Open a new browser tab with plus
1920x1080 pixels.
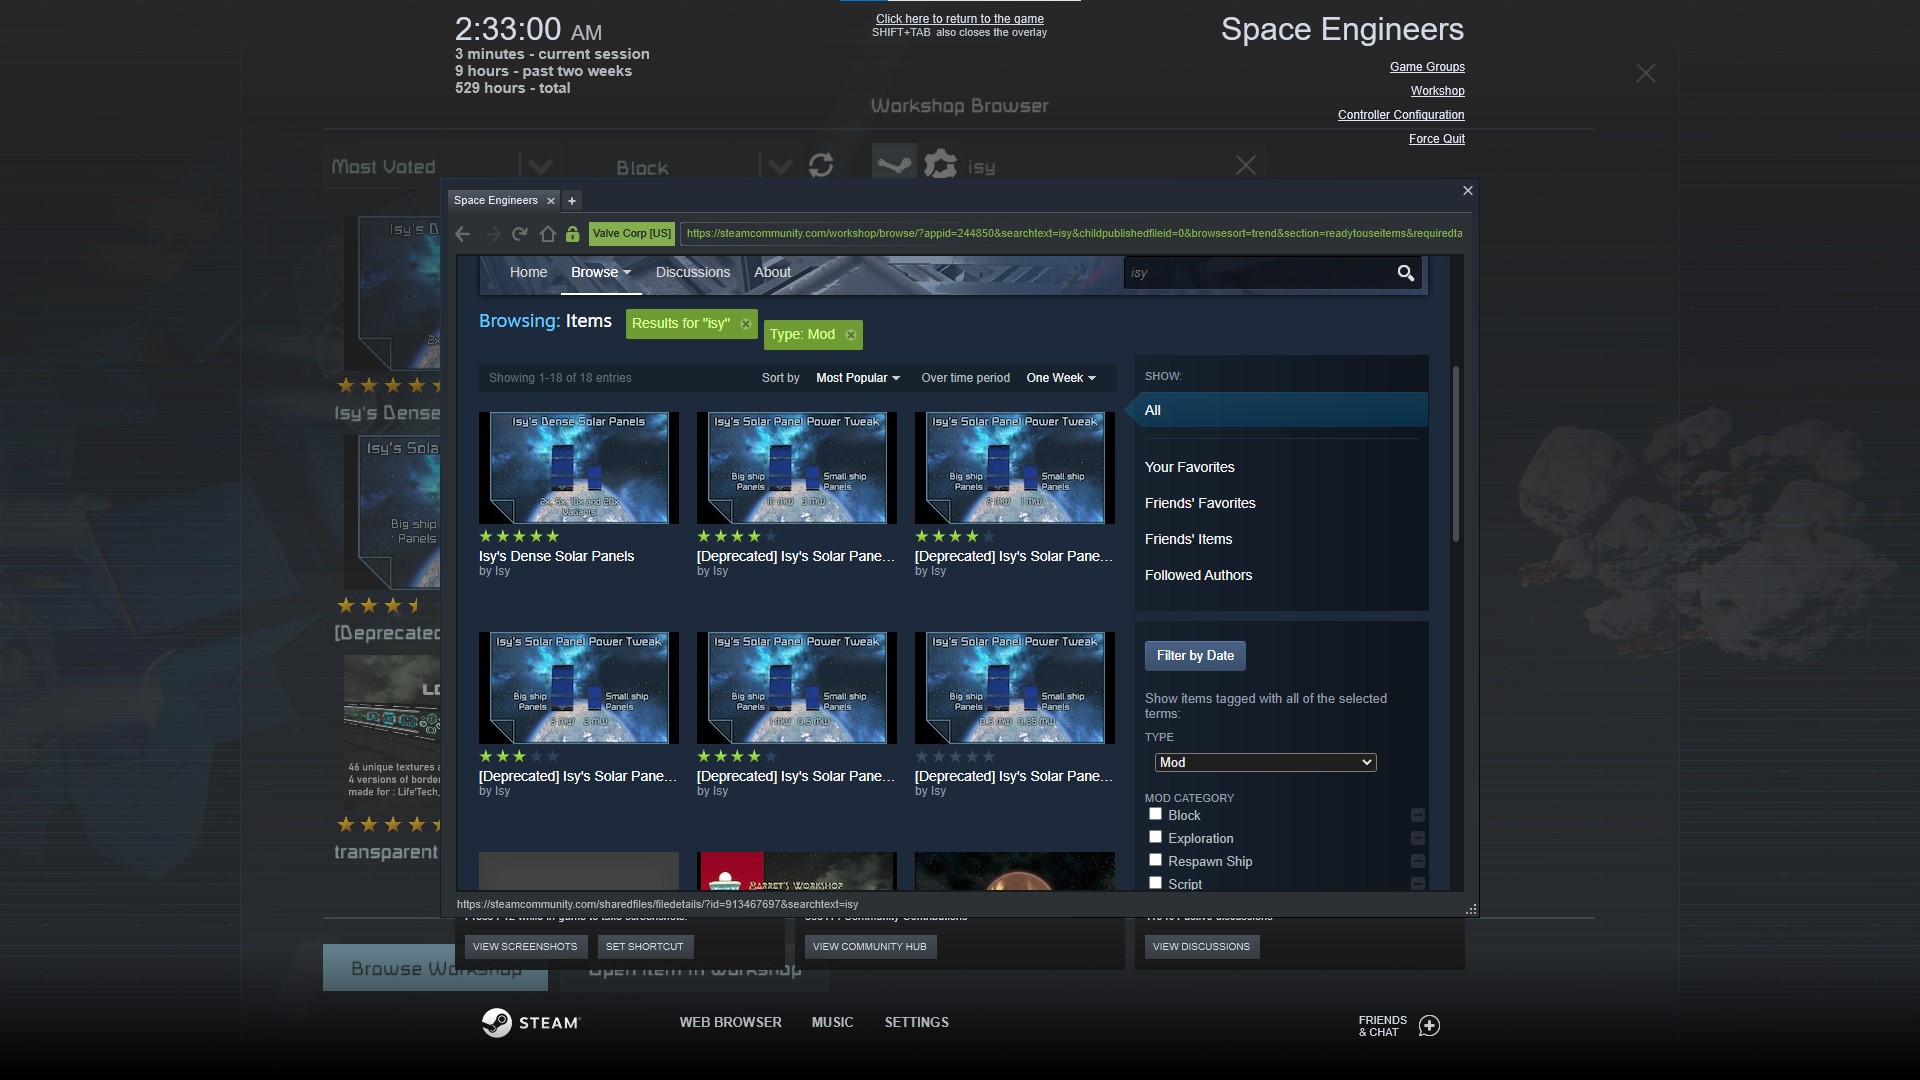(x=572, y=201)
